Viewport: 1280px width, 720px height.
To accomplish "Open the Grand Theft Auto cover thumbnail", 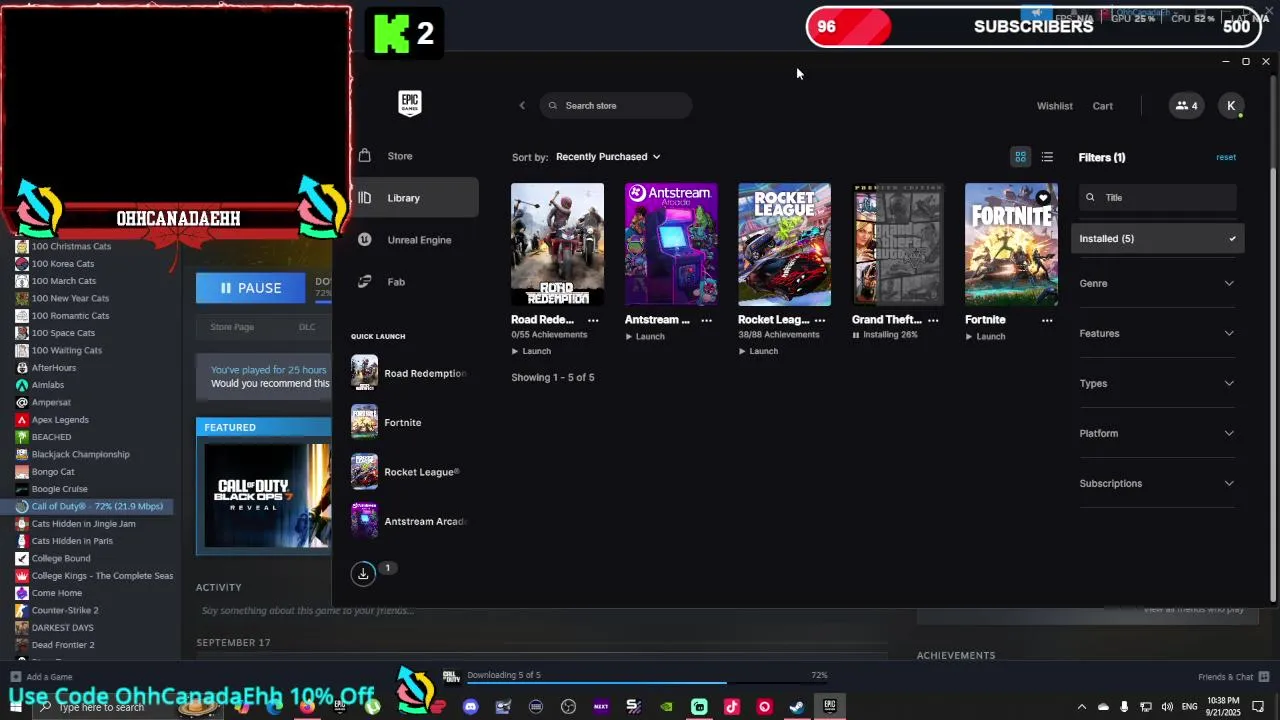I will click(898, 244).
